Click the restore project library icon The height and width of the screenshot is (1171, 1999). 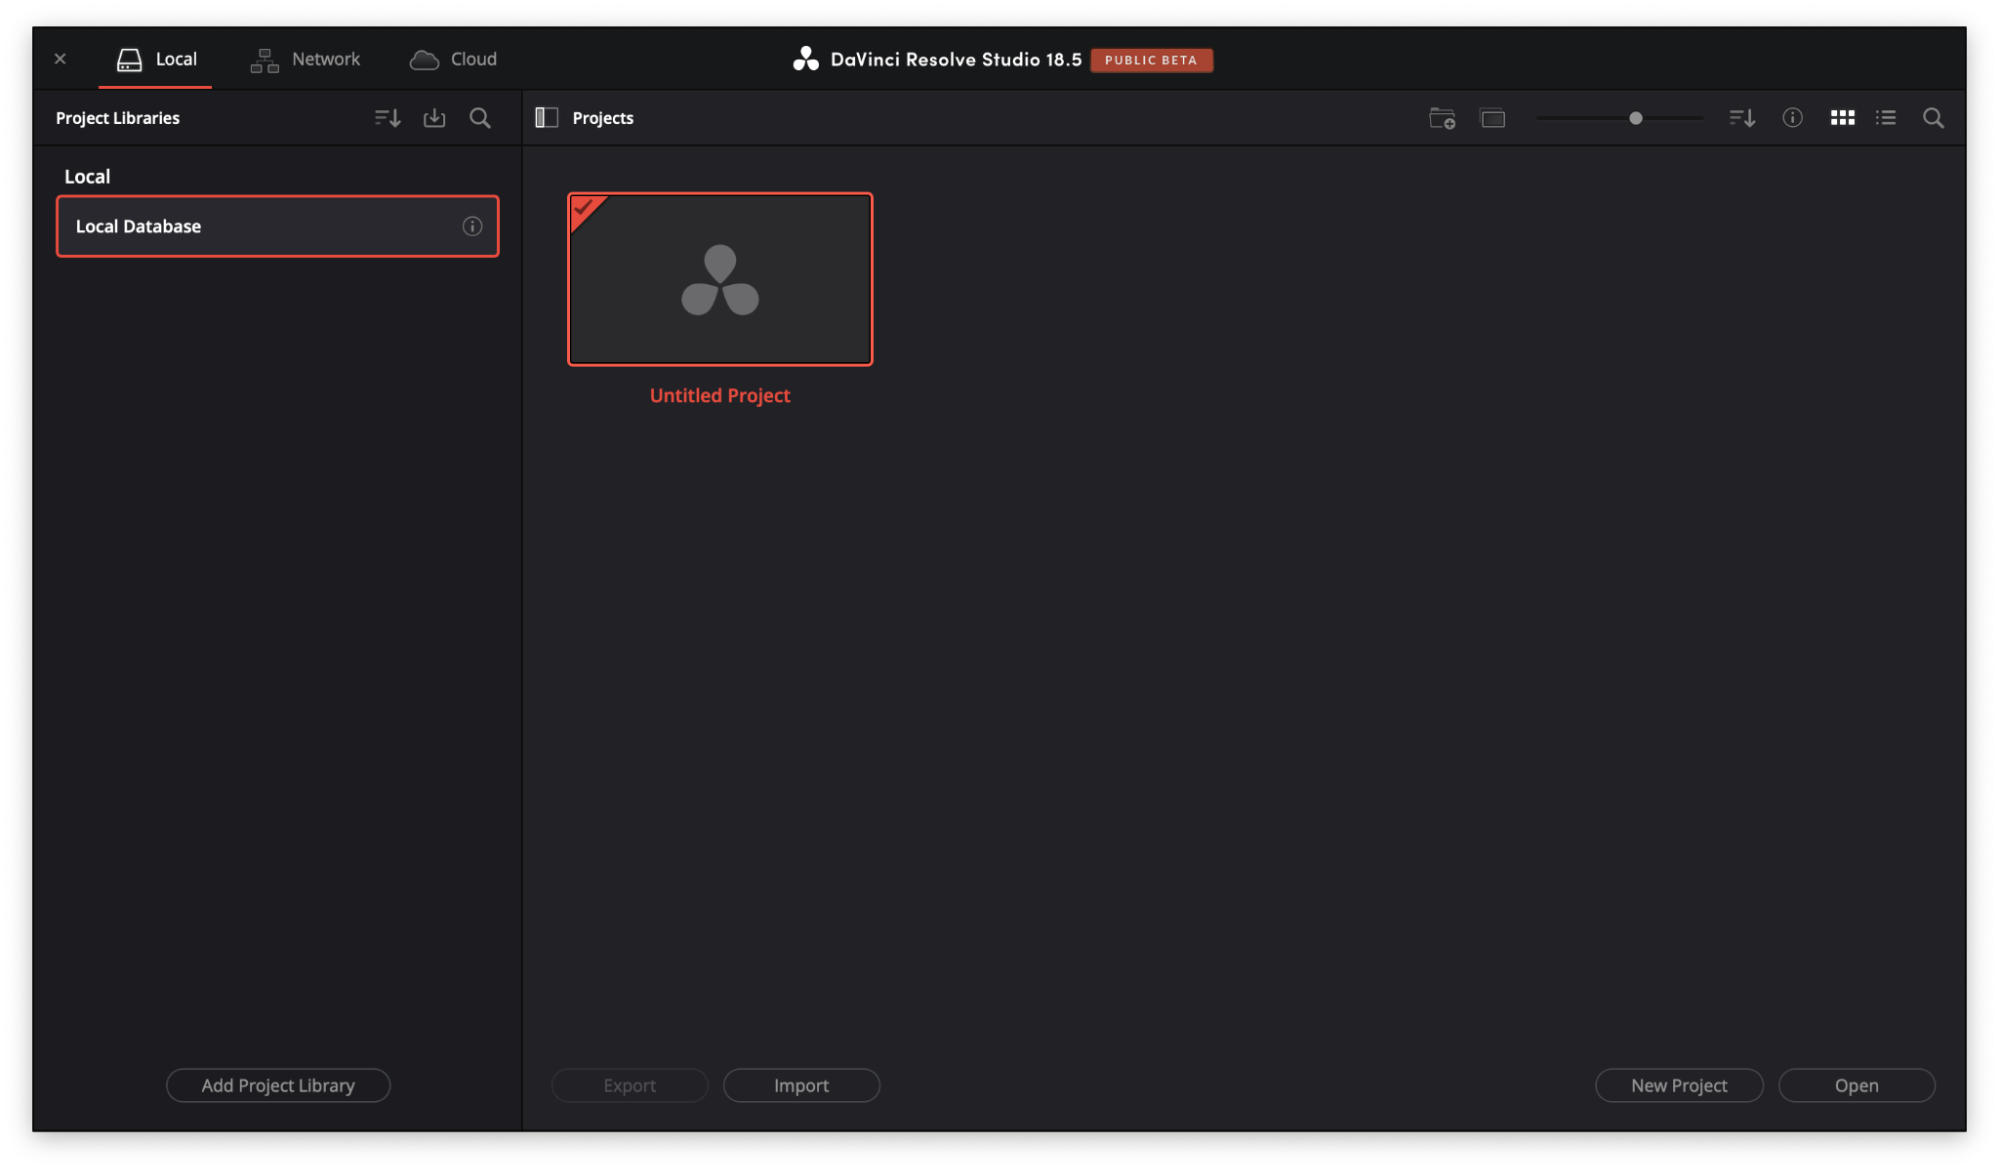point(434,118)
